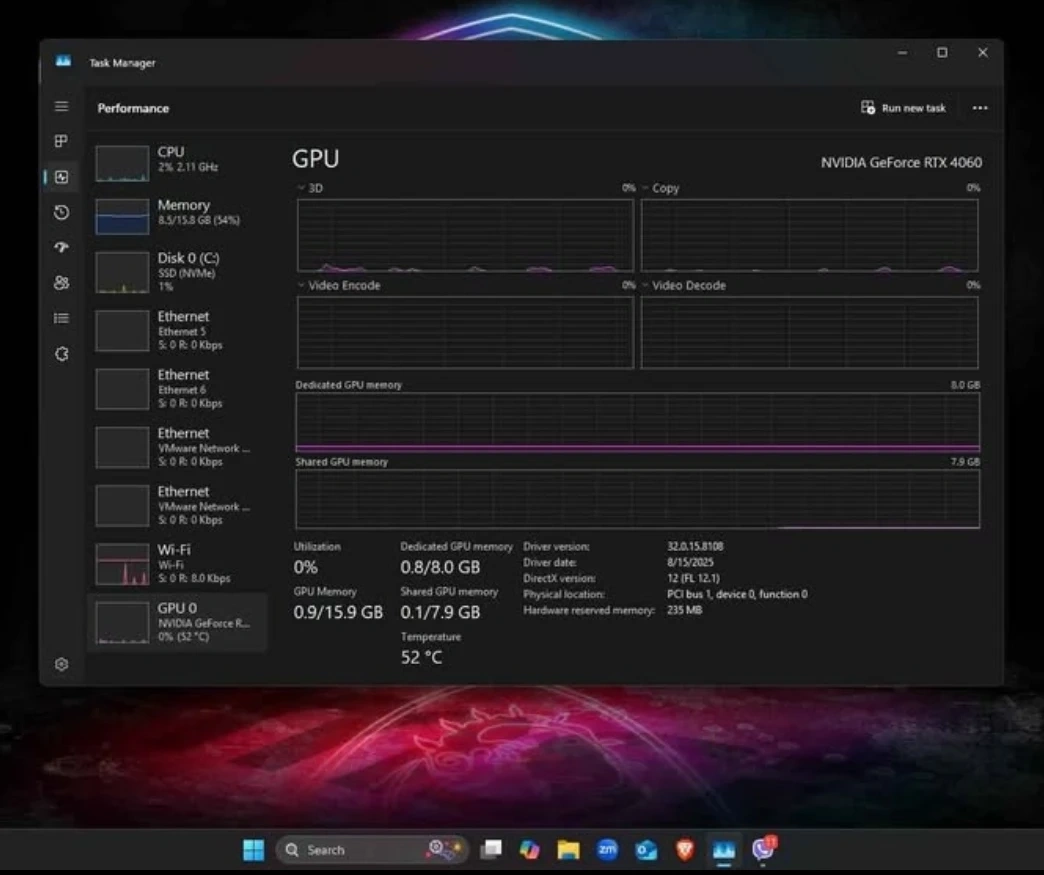
Task: Select the Wi-Fi performance graph thumbnail
Action: [x=122, y=564]
